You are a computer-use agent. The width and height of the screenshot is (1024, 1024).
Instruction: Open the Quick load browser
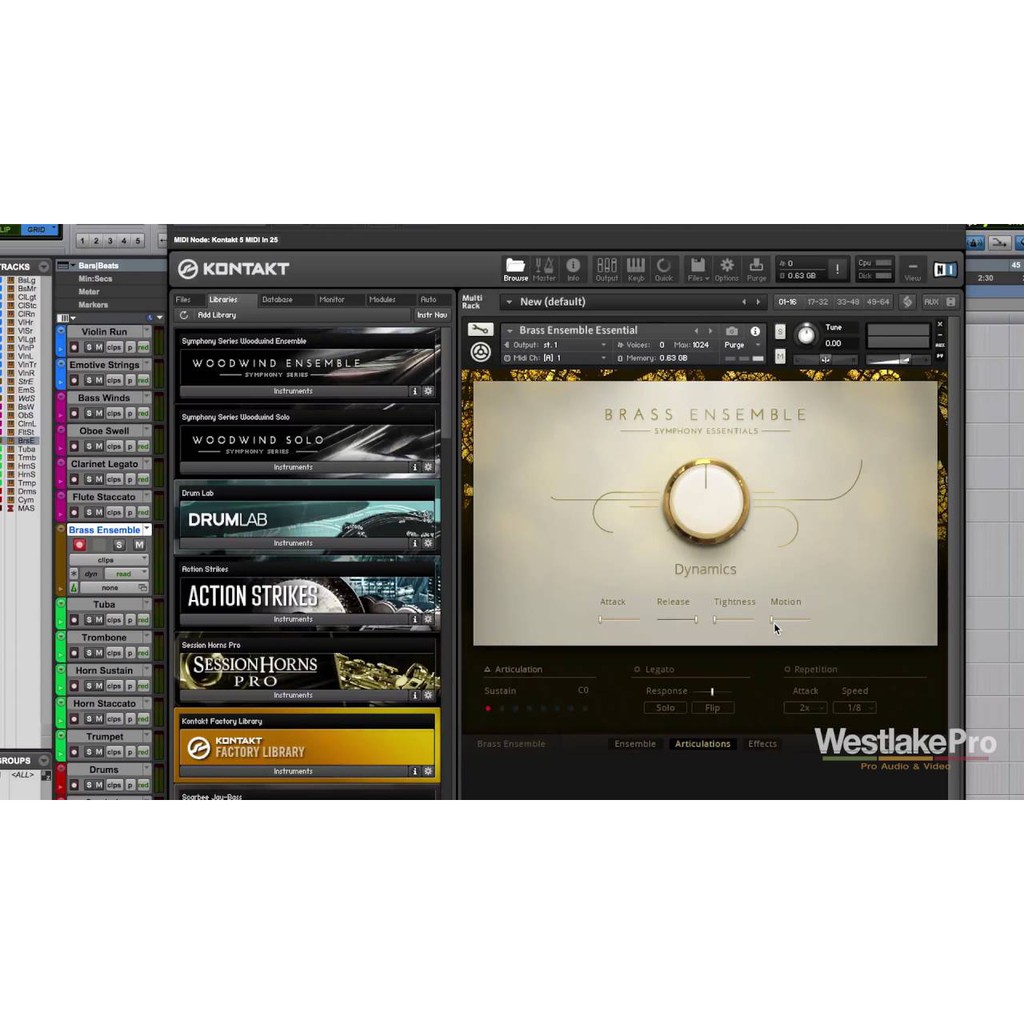pyautogui.click(x=664, y=269)
